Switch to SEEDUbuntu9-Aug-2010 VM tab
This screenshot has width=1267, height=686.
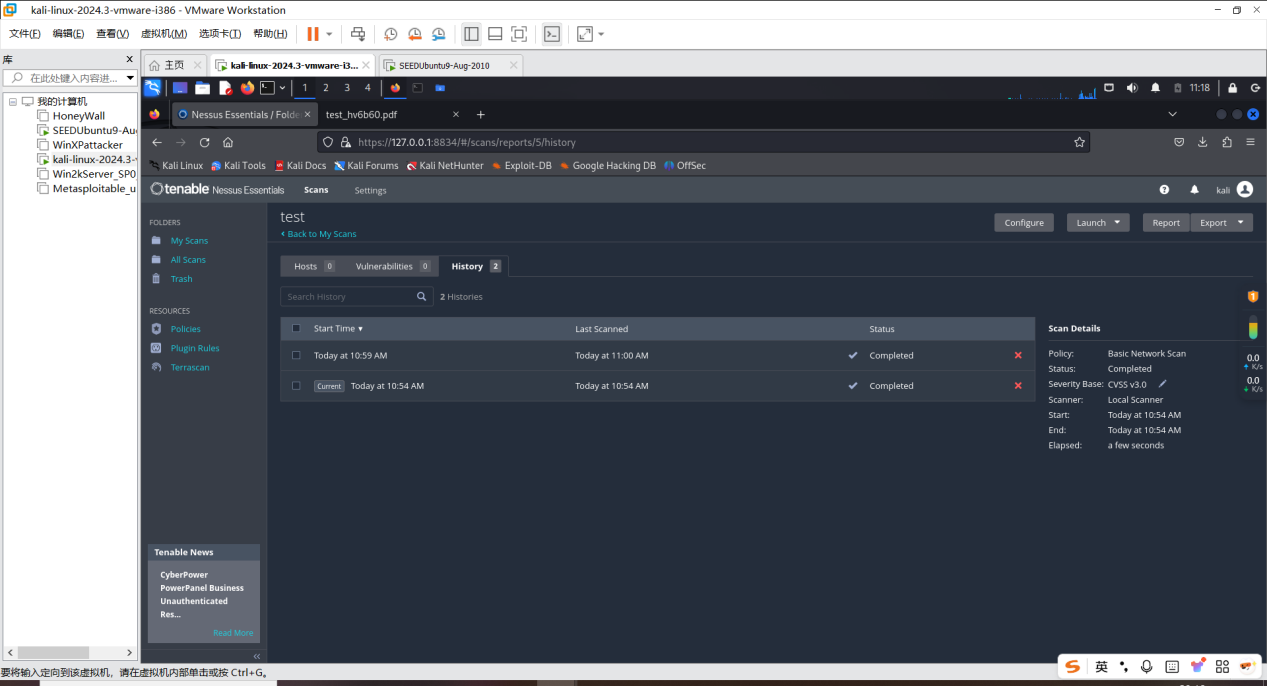450,65
